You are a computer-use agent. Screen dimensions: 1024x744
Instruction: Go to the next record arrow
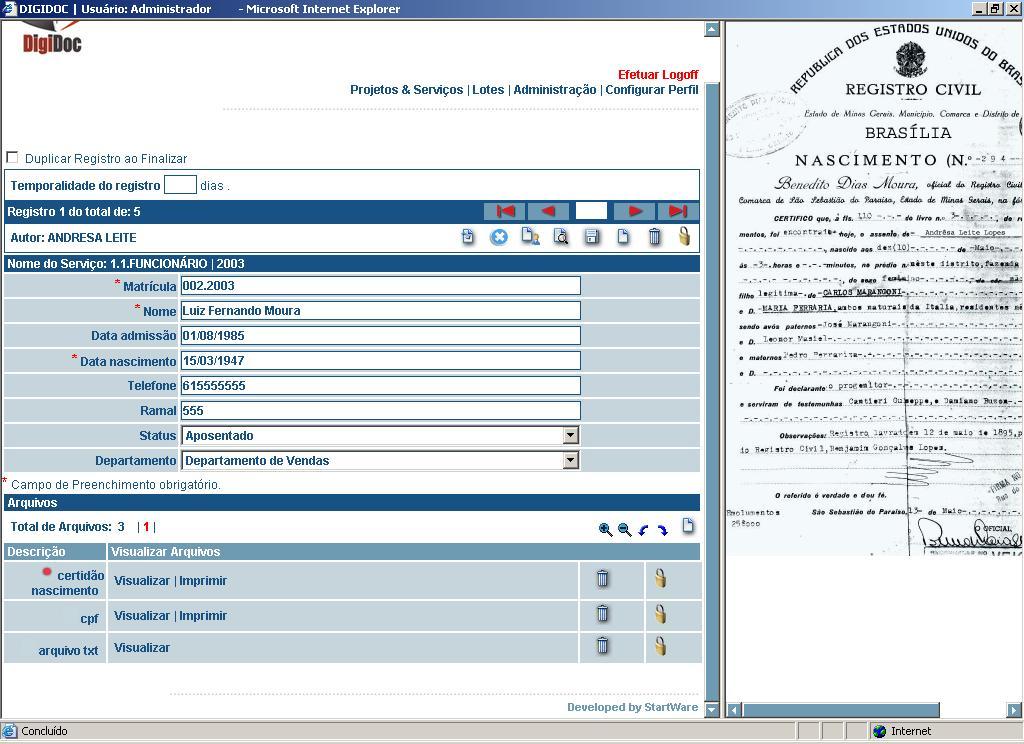click(634, 211)
